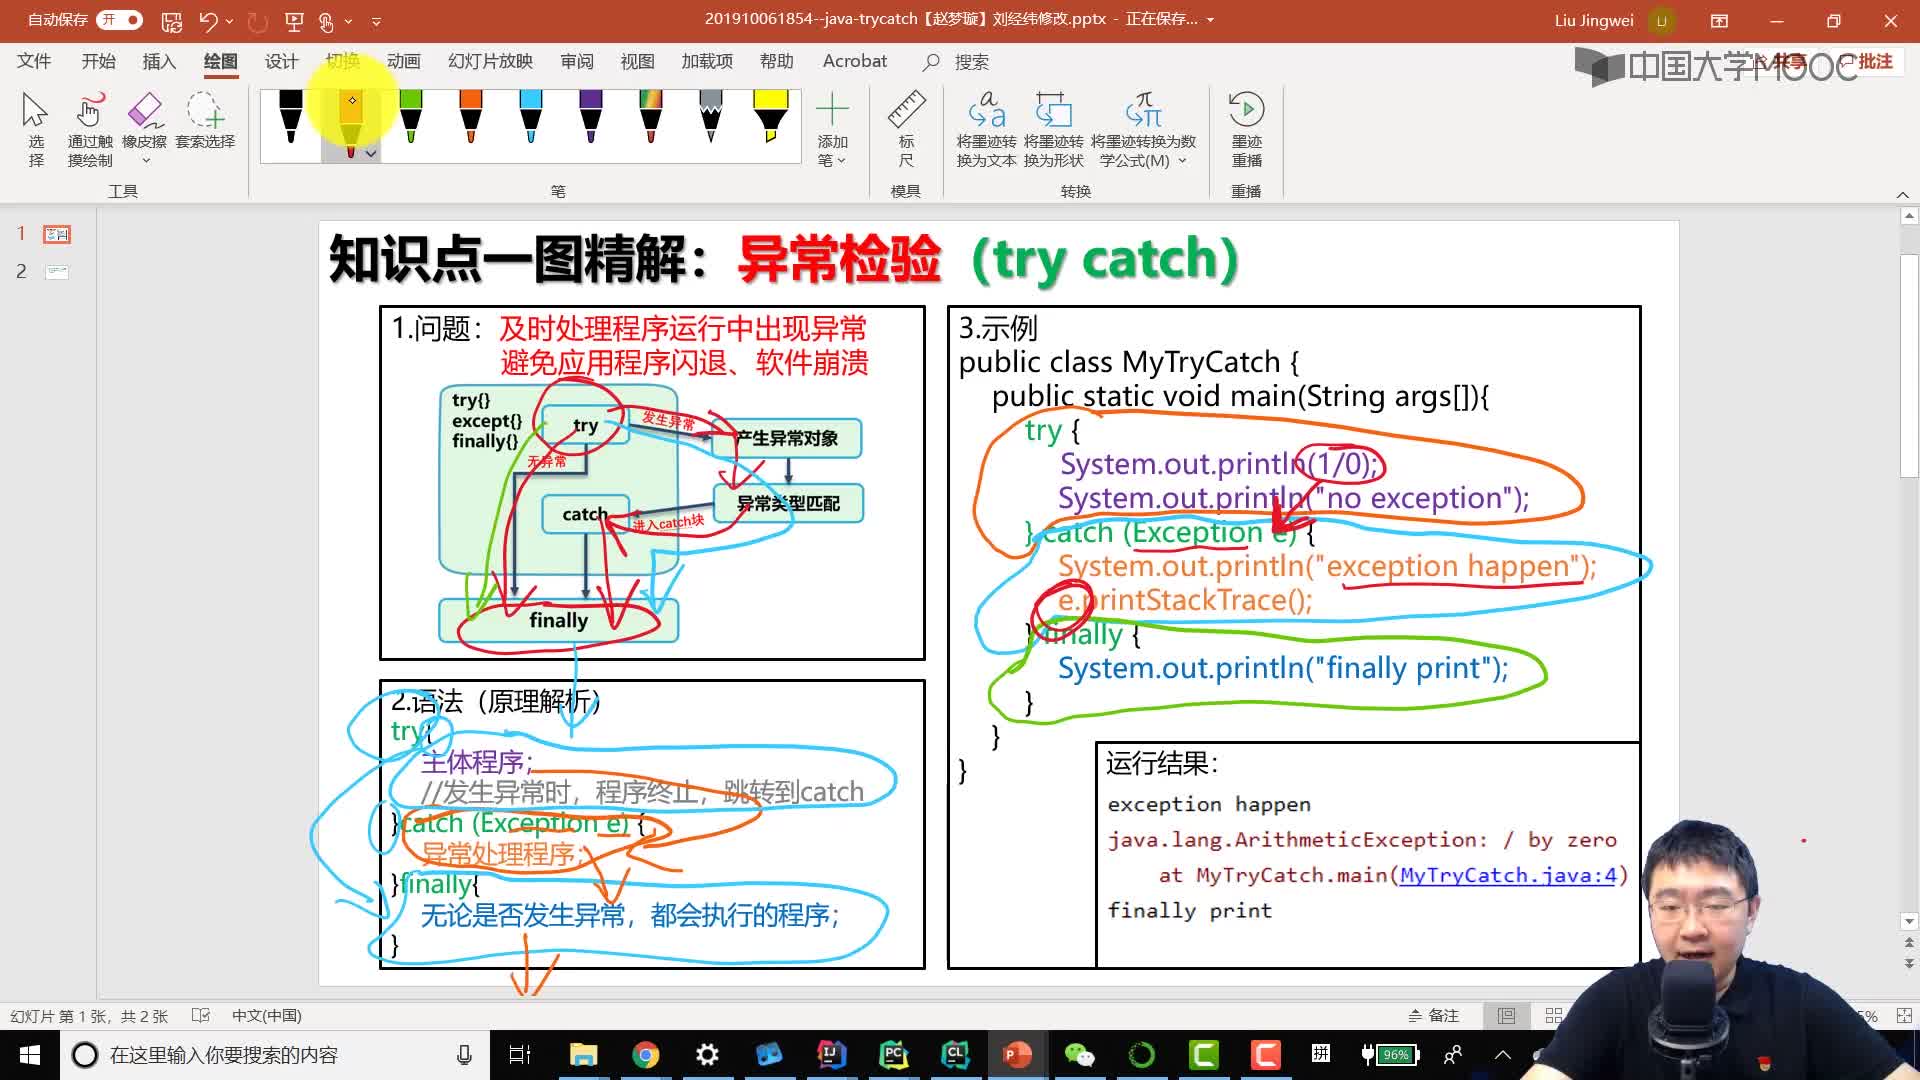Open Windows Start menu
Image resolution: width=1920 pixels, height=1080 pixels.
(29, 1055)
